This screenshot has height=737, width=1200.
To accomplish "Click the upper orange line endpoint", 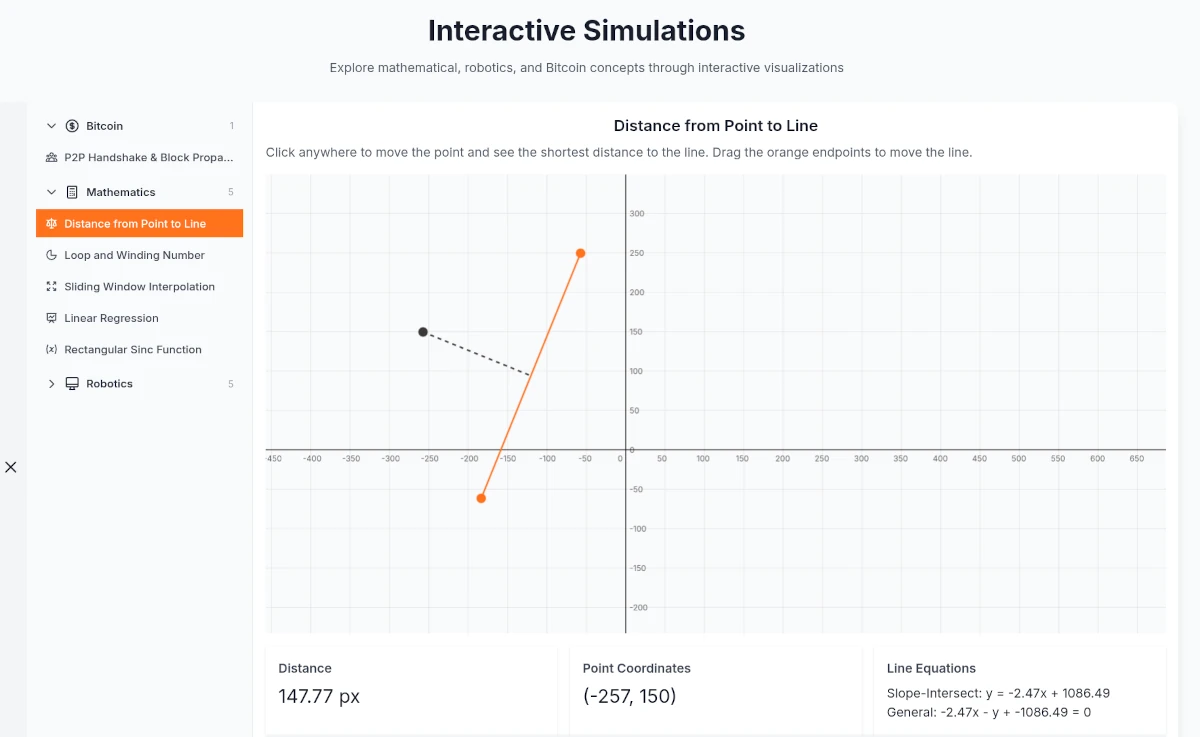I will coord(580,253).
